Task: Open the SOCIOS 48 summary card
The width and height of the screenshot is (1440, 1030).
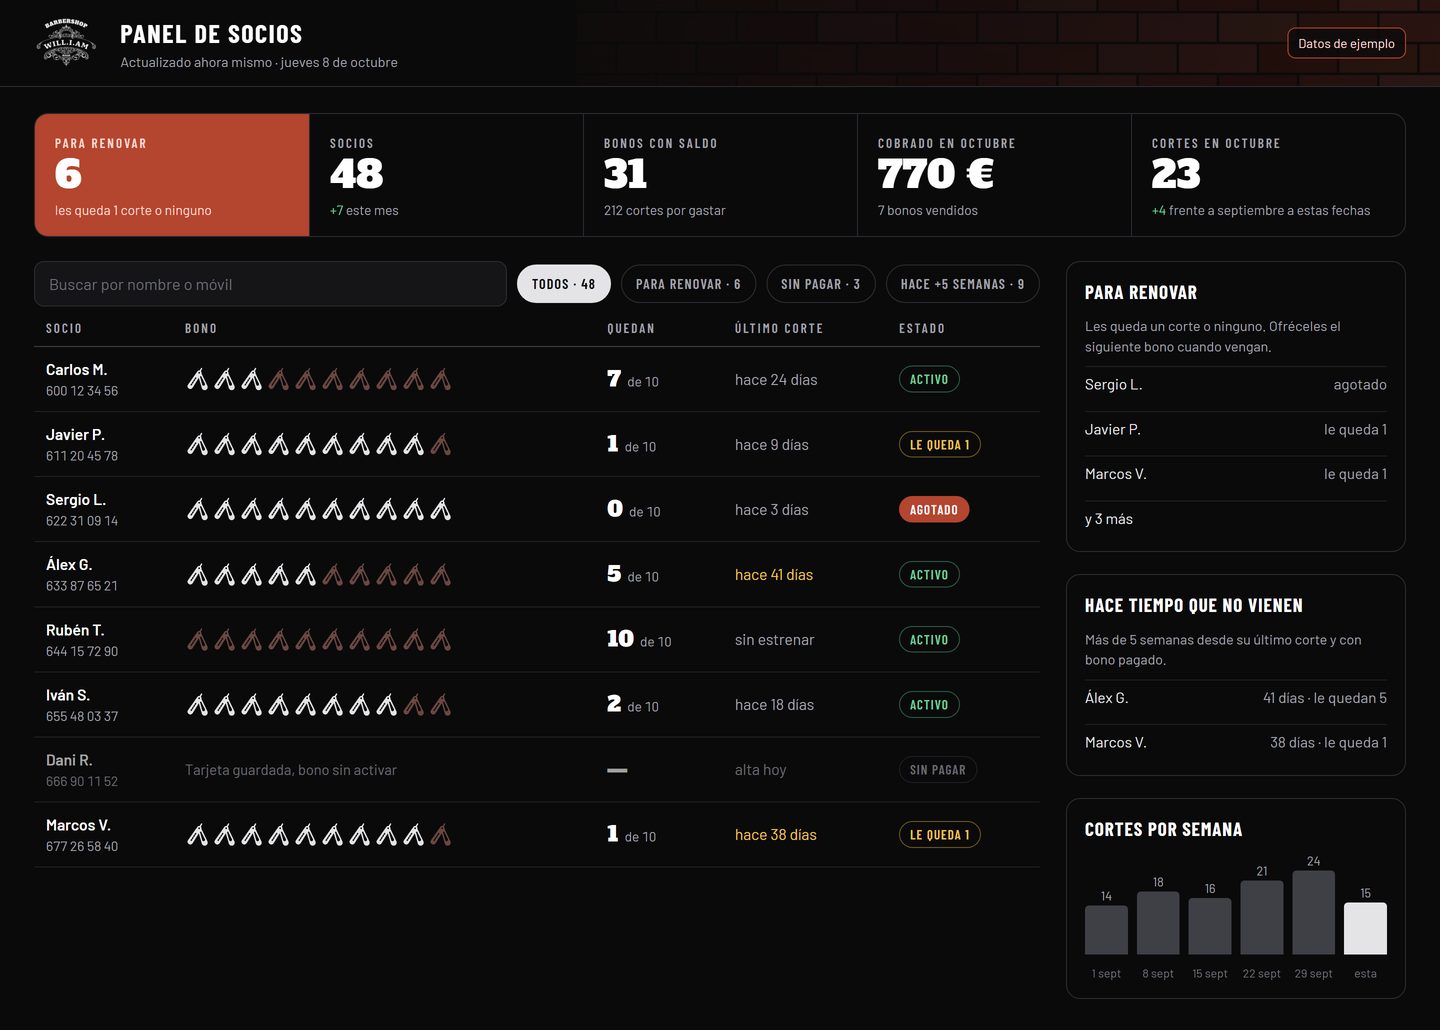Action: [x=446, y=175]
